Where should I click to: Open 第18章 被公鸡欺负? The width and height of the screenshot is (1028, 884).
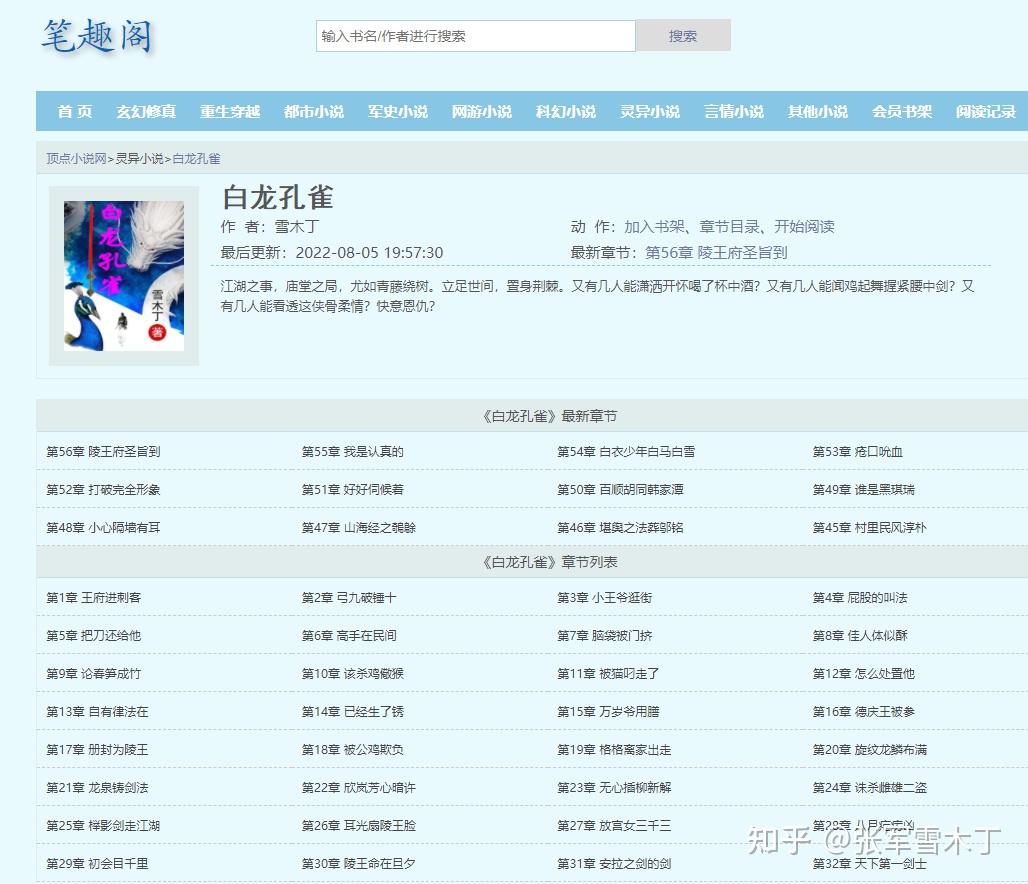point(353,750)
